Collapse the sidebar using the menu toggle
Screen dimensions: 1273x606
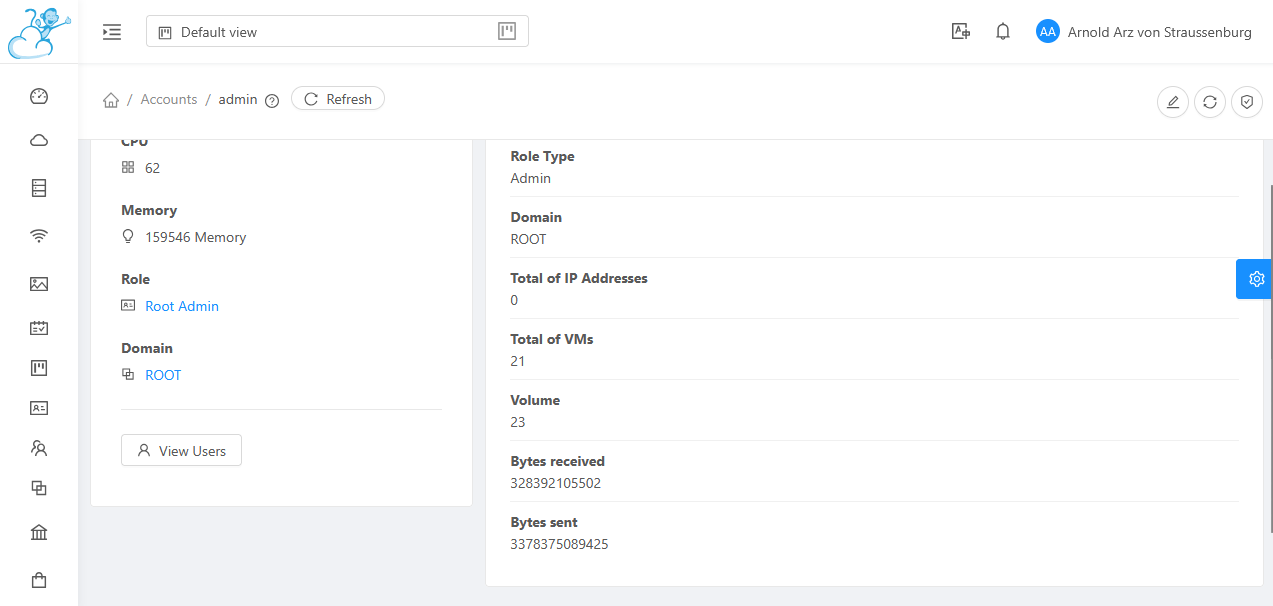tap(111, 31)
